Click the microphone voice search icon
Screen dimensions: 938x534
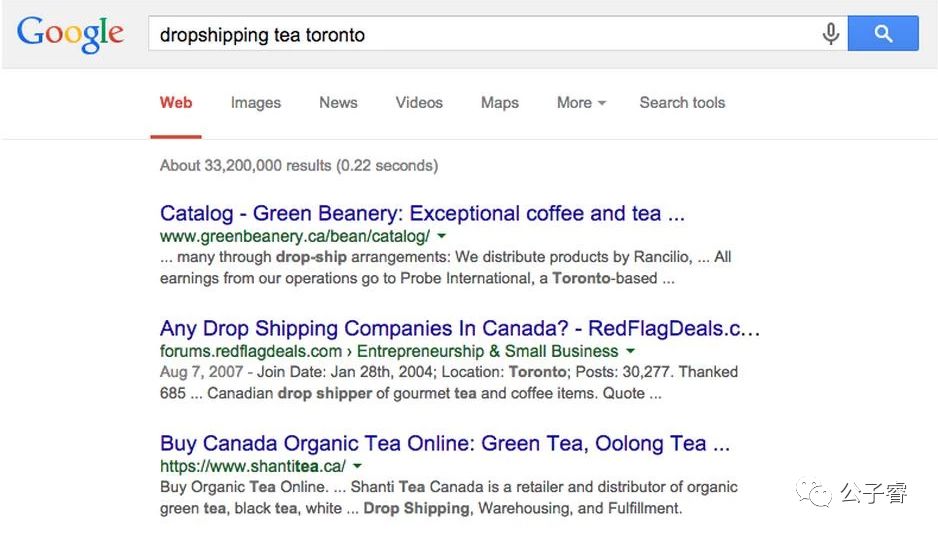coord(830,34)
